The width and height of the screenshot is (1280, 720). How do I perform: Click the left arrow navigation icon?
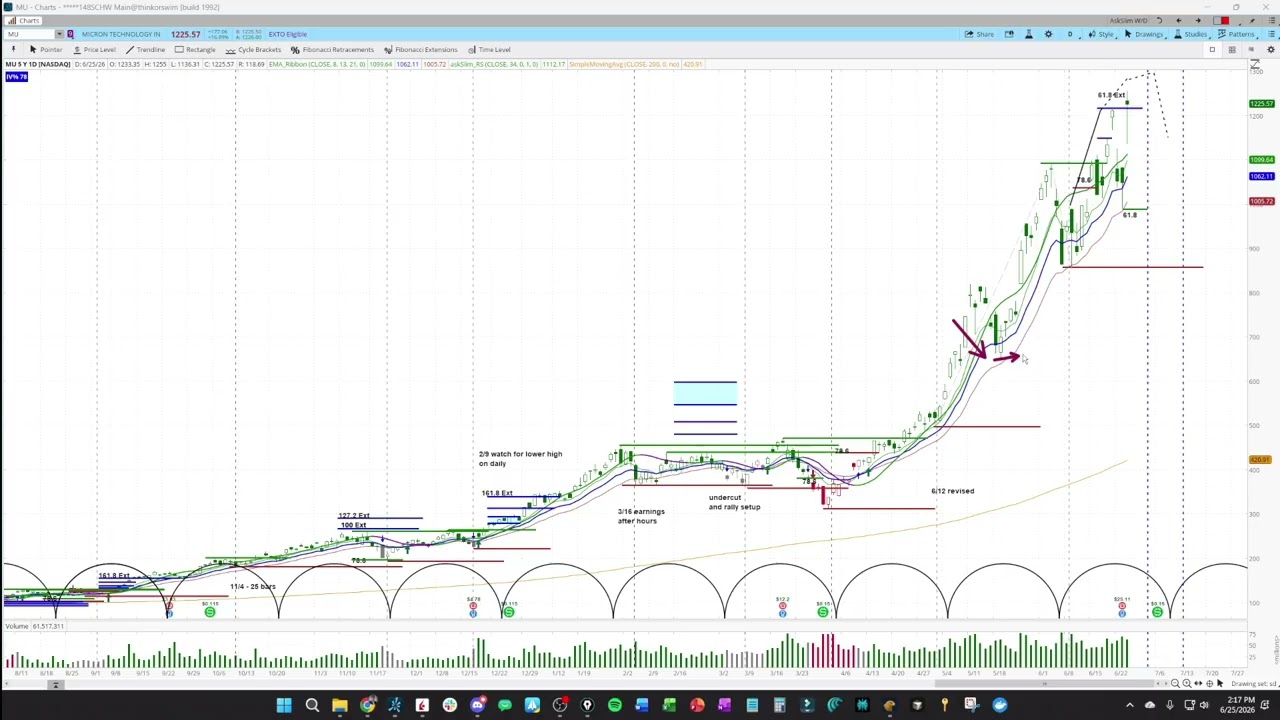point(1179,20)
